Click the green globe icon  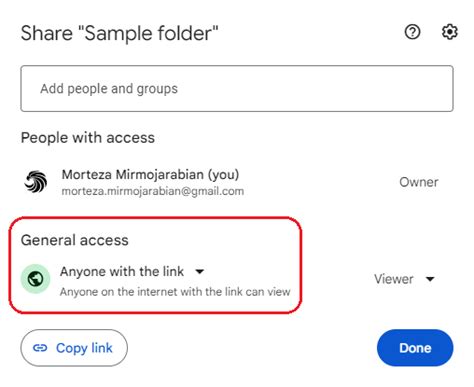(35, 279)
